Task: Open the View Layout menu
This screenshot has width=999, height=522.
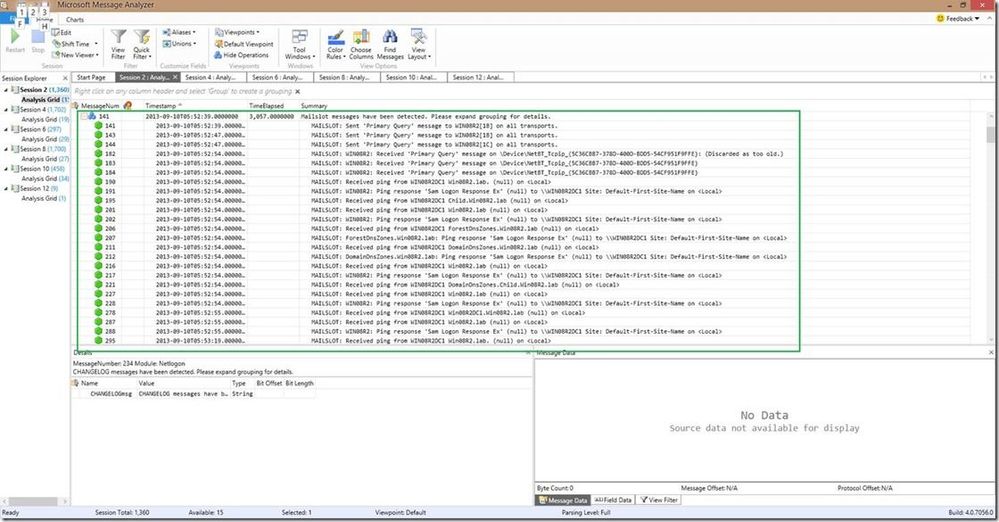Action: (x=419, y=45)
